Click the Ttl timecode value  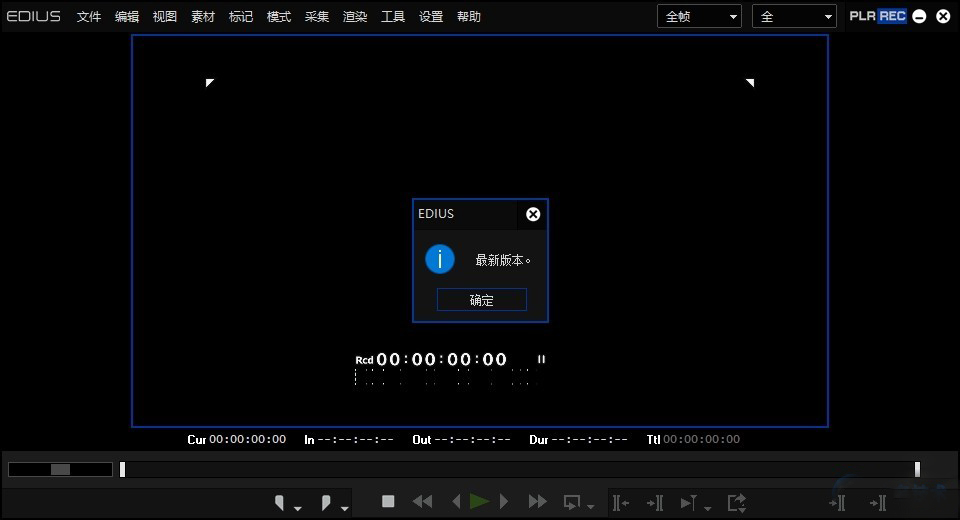point(702,439)
